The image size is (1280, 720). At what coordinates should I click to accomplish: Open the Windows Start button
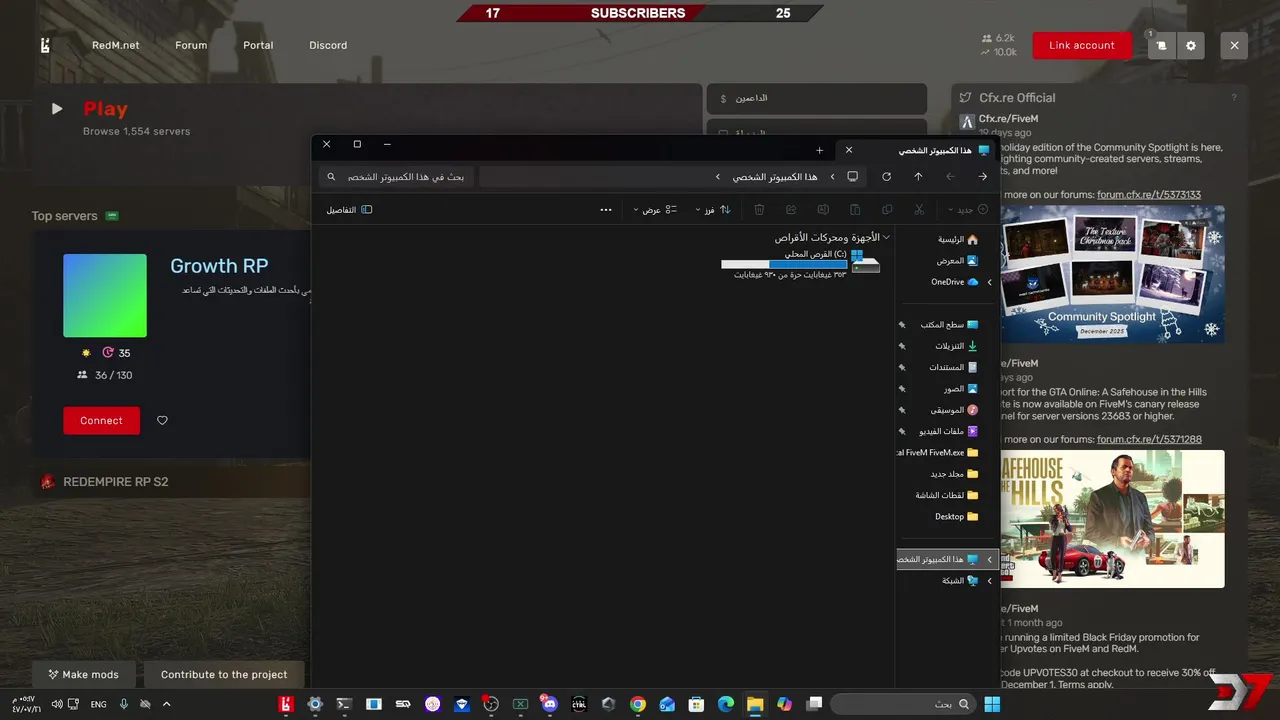pyautogui.click(x=992, y=704)
